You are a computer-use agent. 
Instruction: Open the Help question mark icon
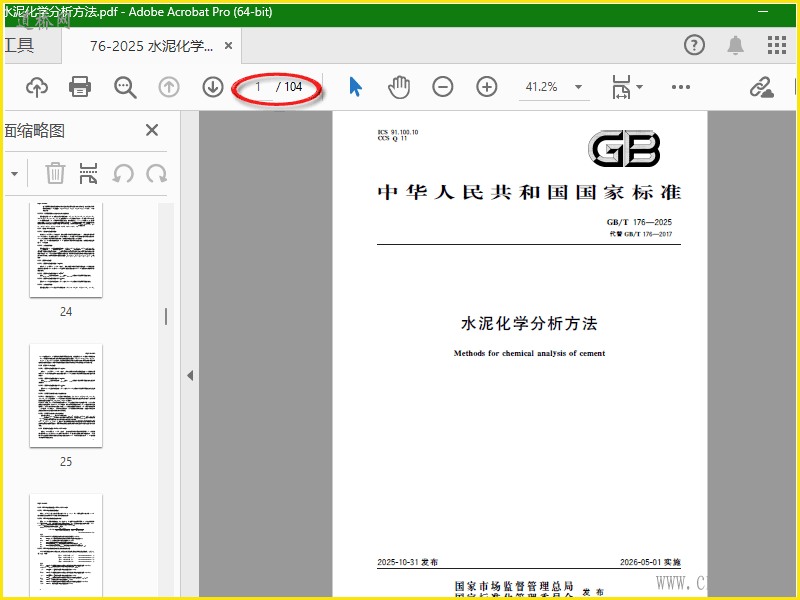pos(694,45)
